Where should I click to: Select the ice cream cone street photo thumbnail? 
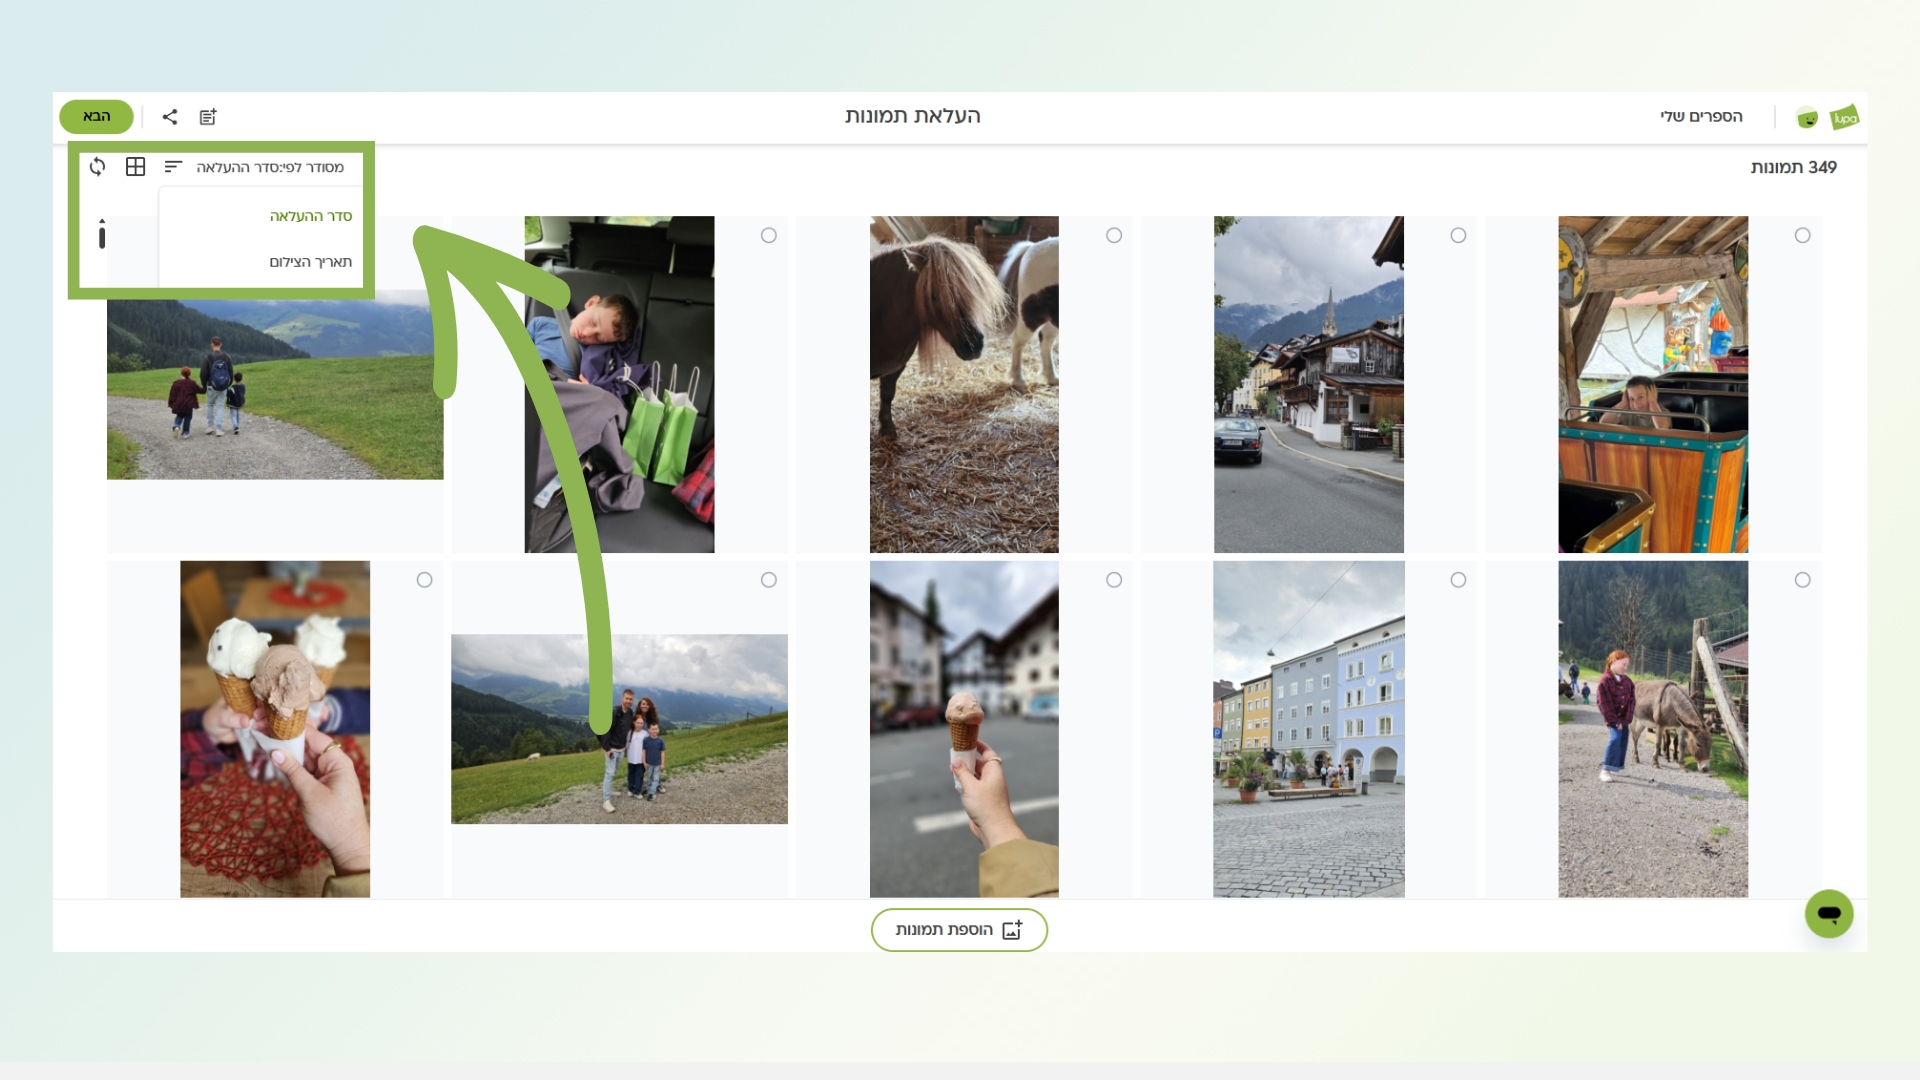pos(964,728)
